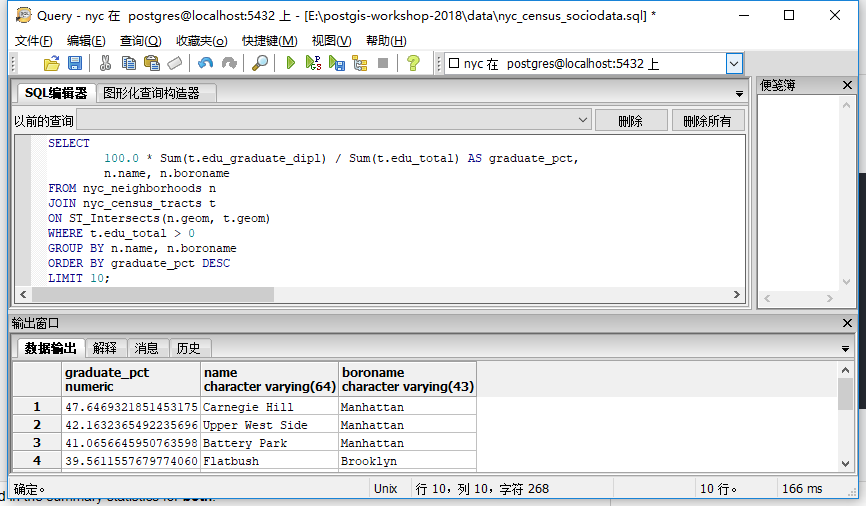Clear the edit window with the eraser icon
Viewport: 866px width, 506px height.
(175, 64)
